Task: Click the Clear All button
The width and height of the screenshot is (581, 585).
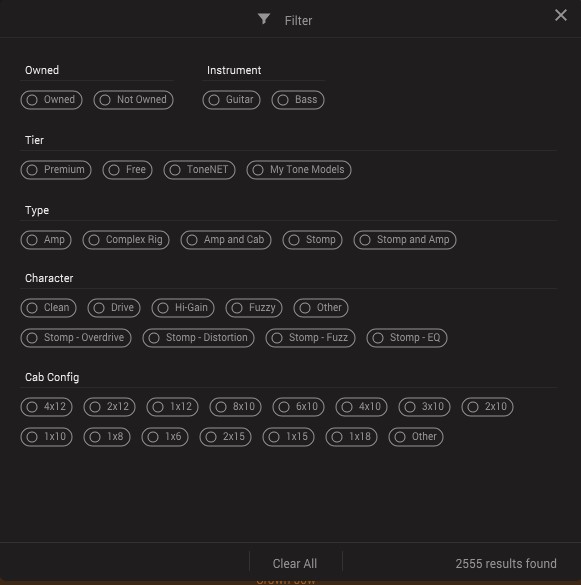Action: [x=295, y=563]
